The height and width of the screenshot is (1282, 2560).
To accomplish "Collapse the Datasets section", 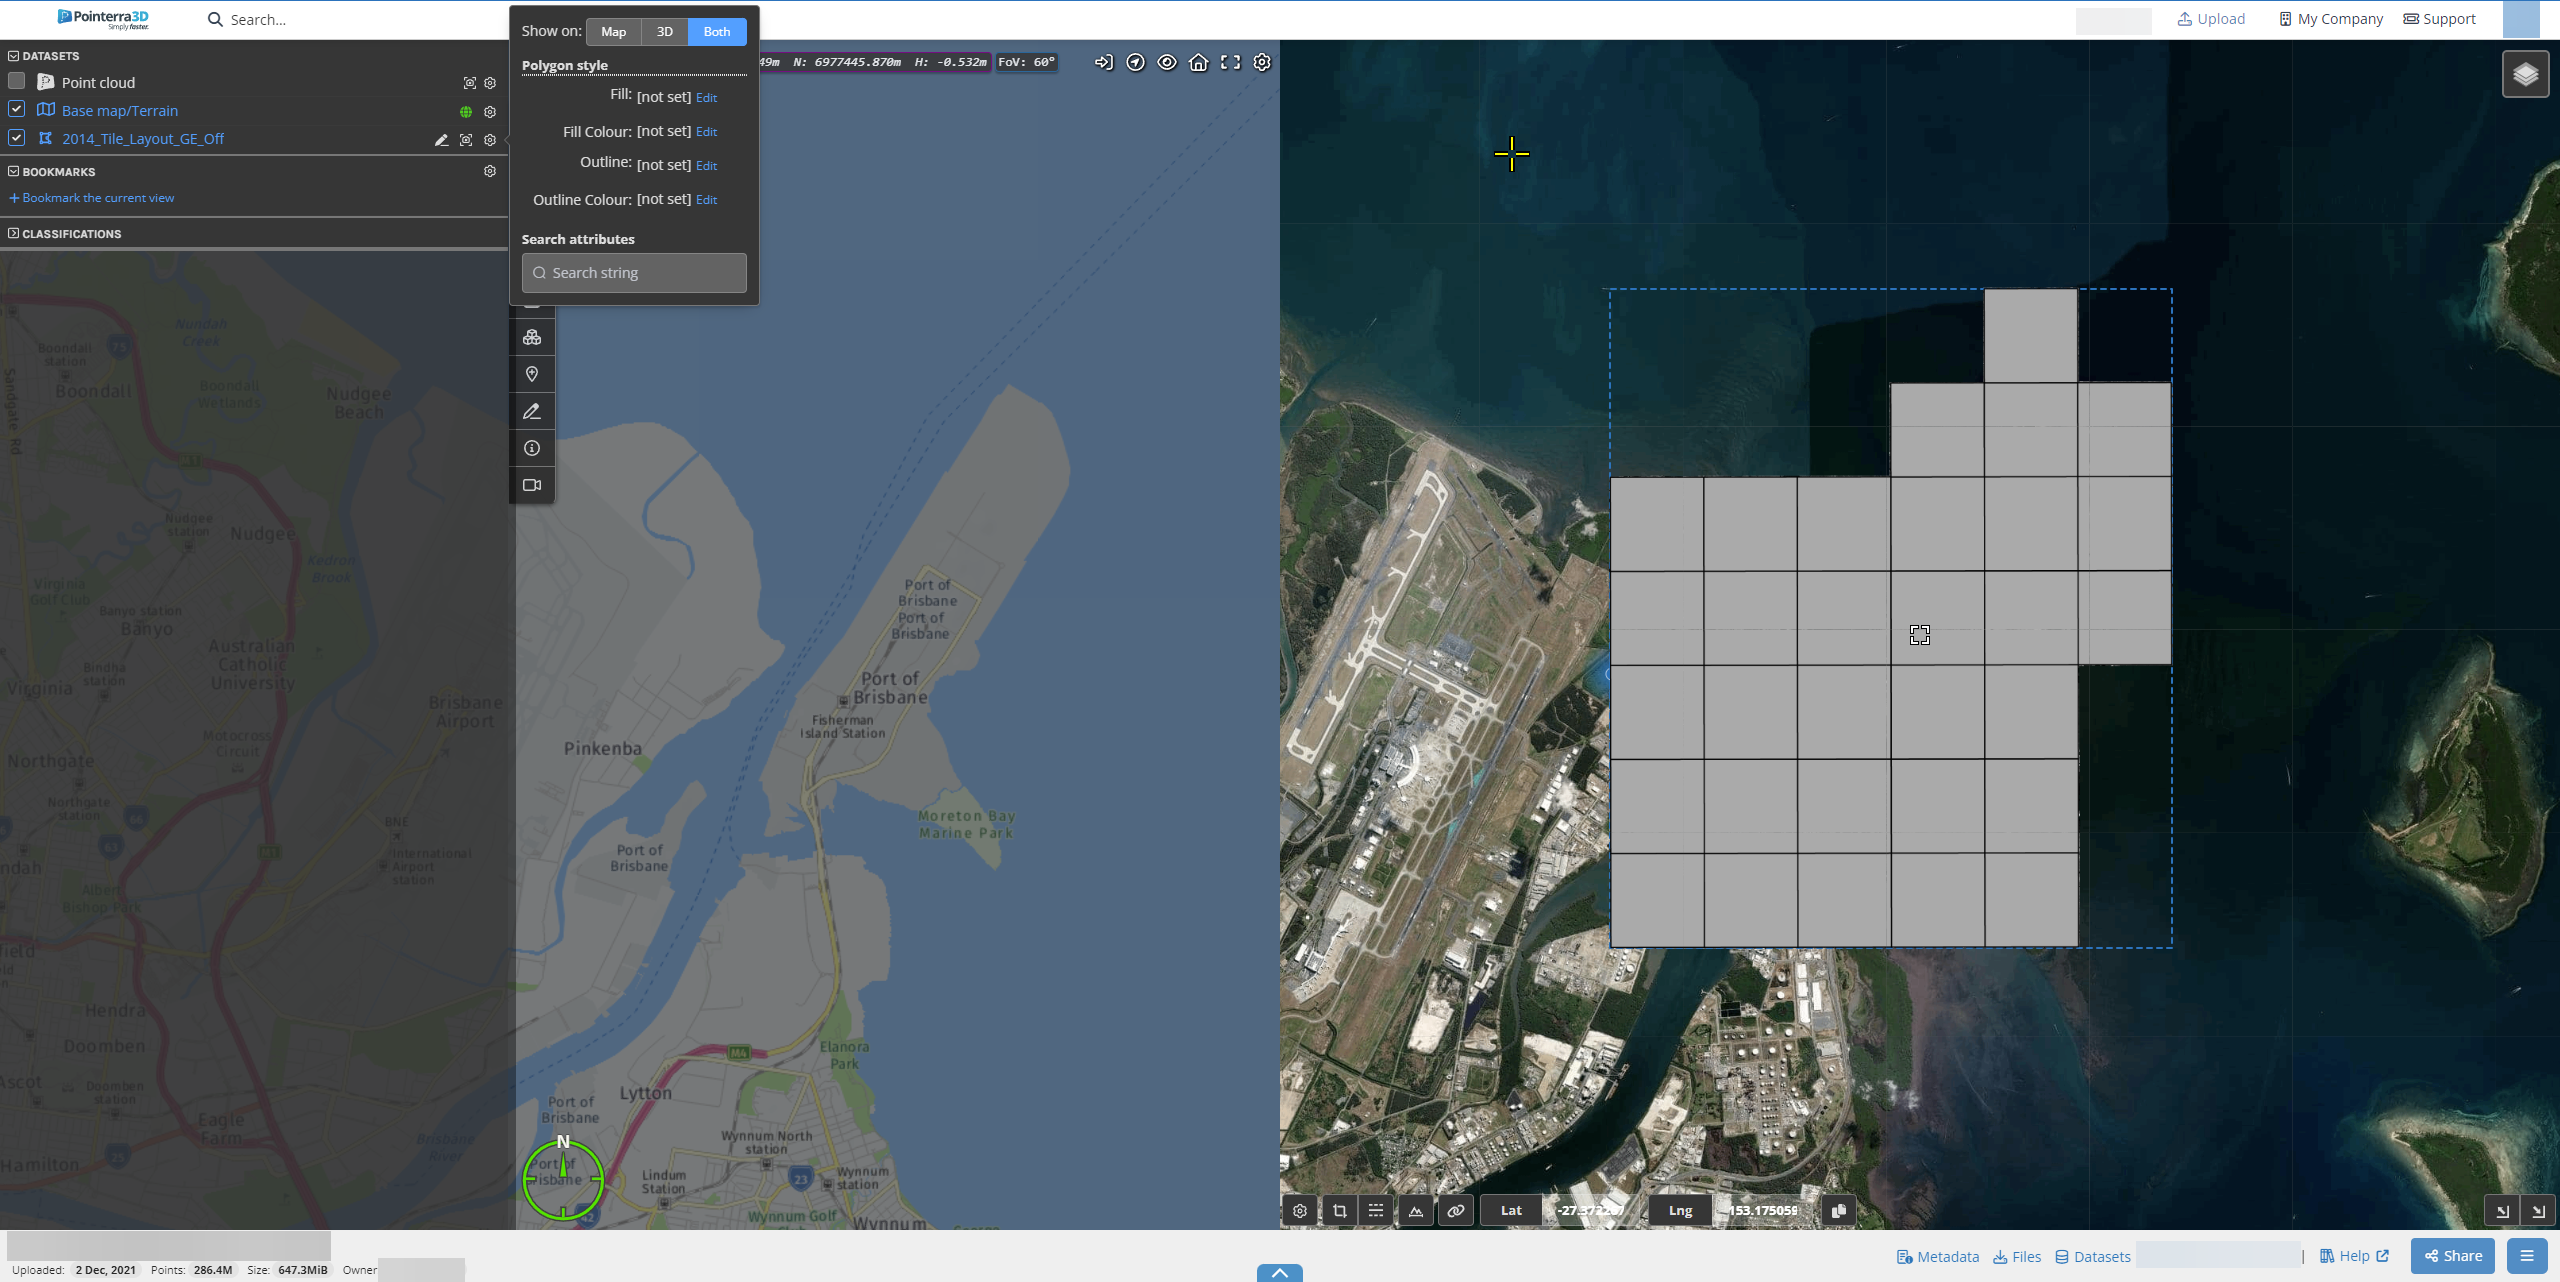I will [13, 56].
